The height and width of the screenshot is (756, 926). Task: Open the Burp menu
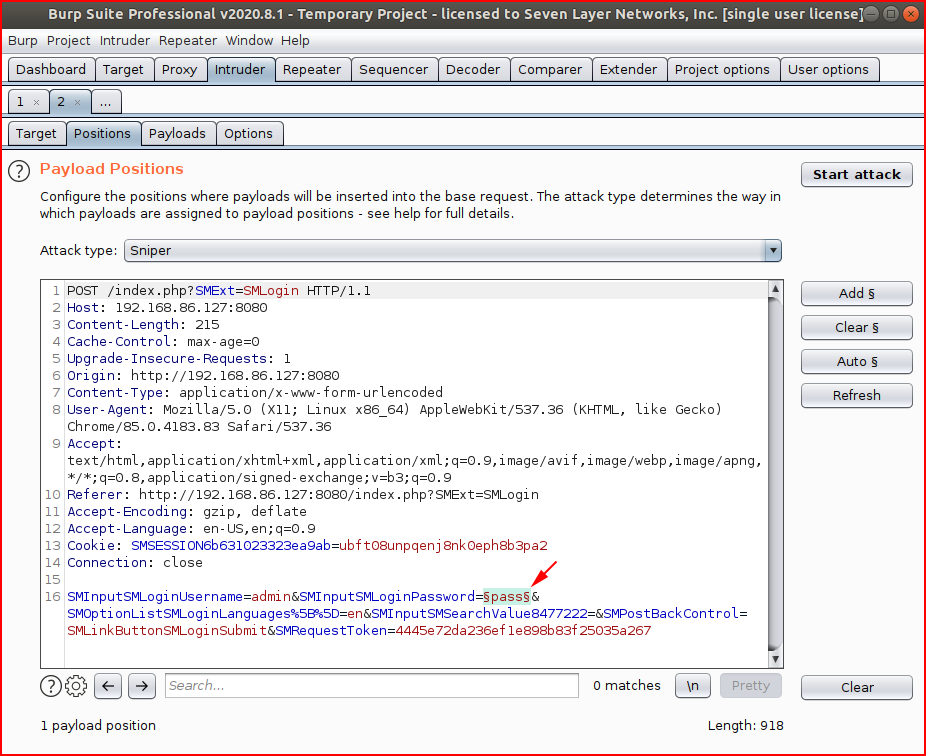pyautogui.click(x=23, y=41)
